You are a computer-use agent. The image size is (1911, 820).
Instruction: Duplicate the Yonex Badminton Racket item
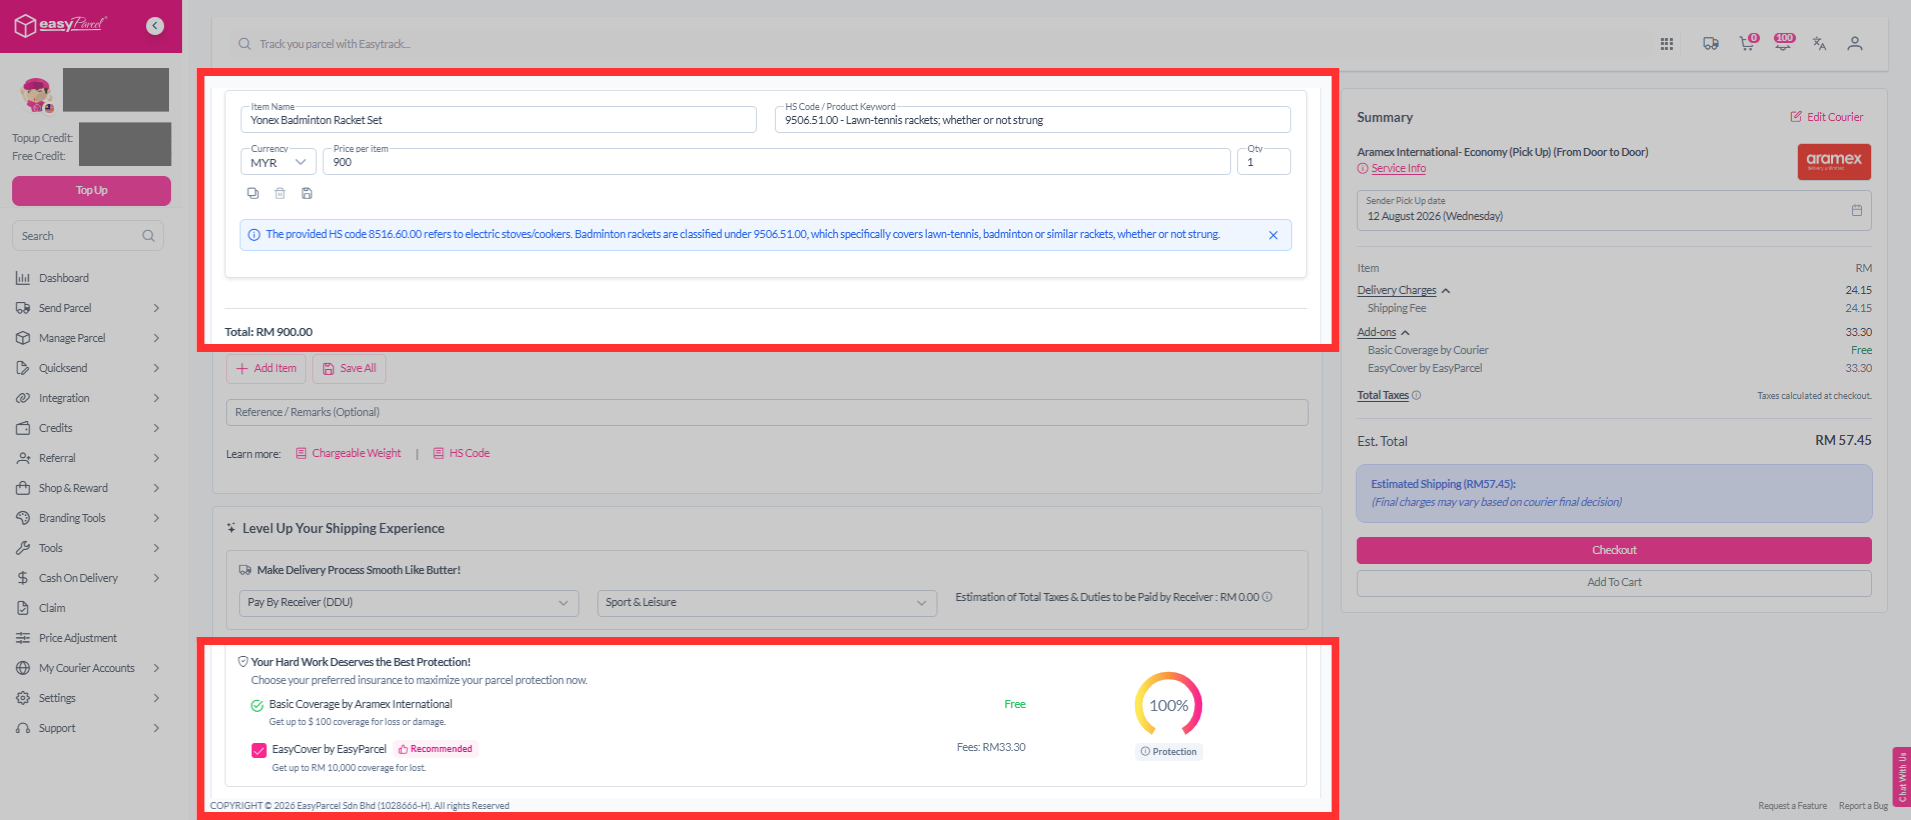[x=253, y=193]
